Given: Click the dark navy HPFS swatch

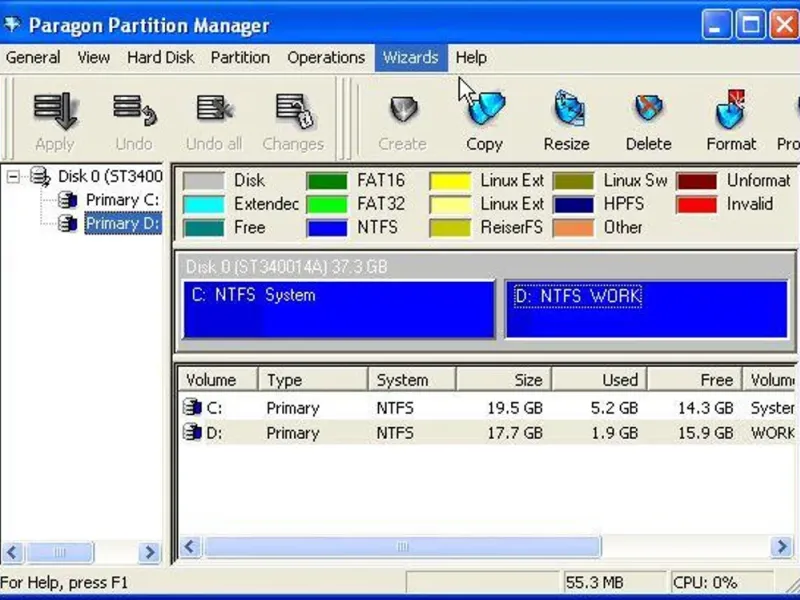Looking at the screenshot, I should 573,205.
